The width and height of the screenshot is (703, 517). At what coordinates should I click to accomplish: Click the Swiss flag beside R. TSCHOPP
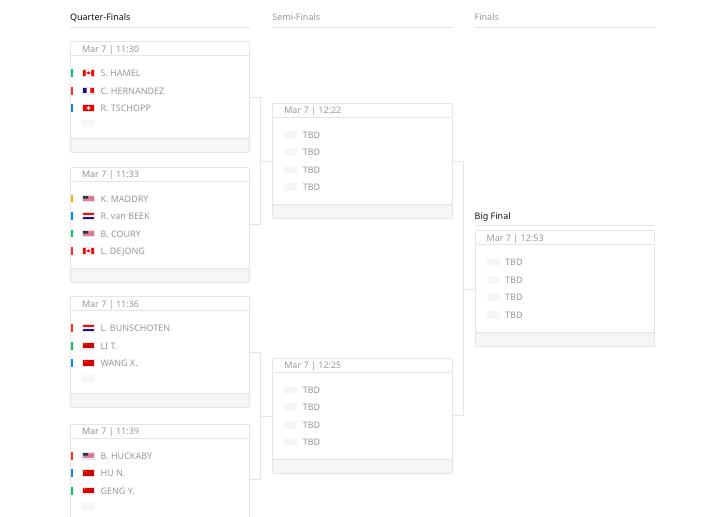pos(88,108)
